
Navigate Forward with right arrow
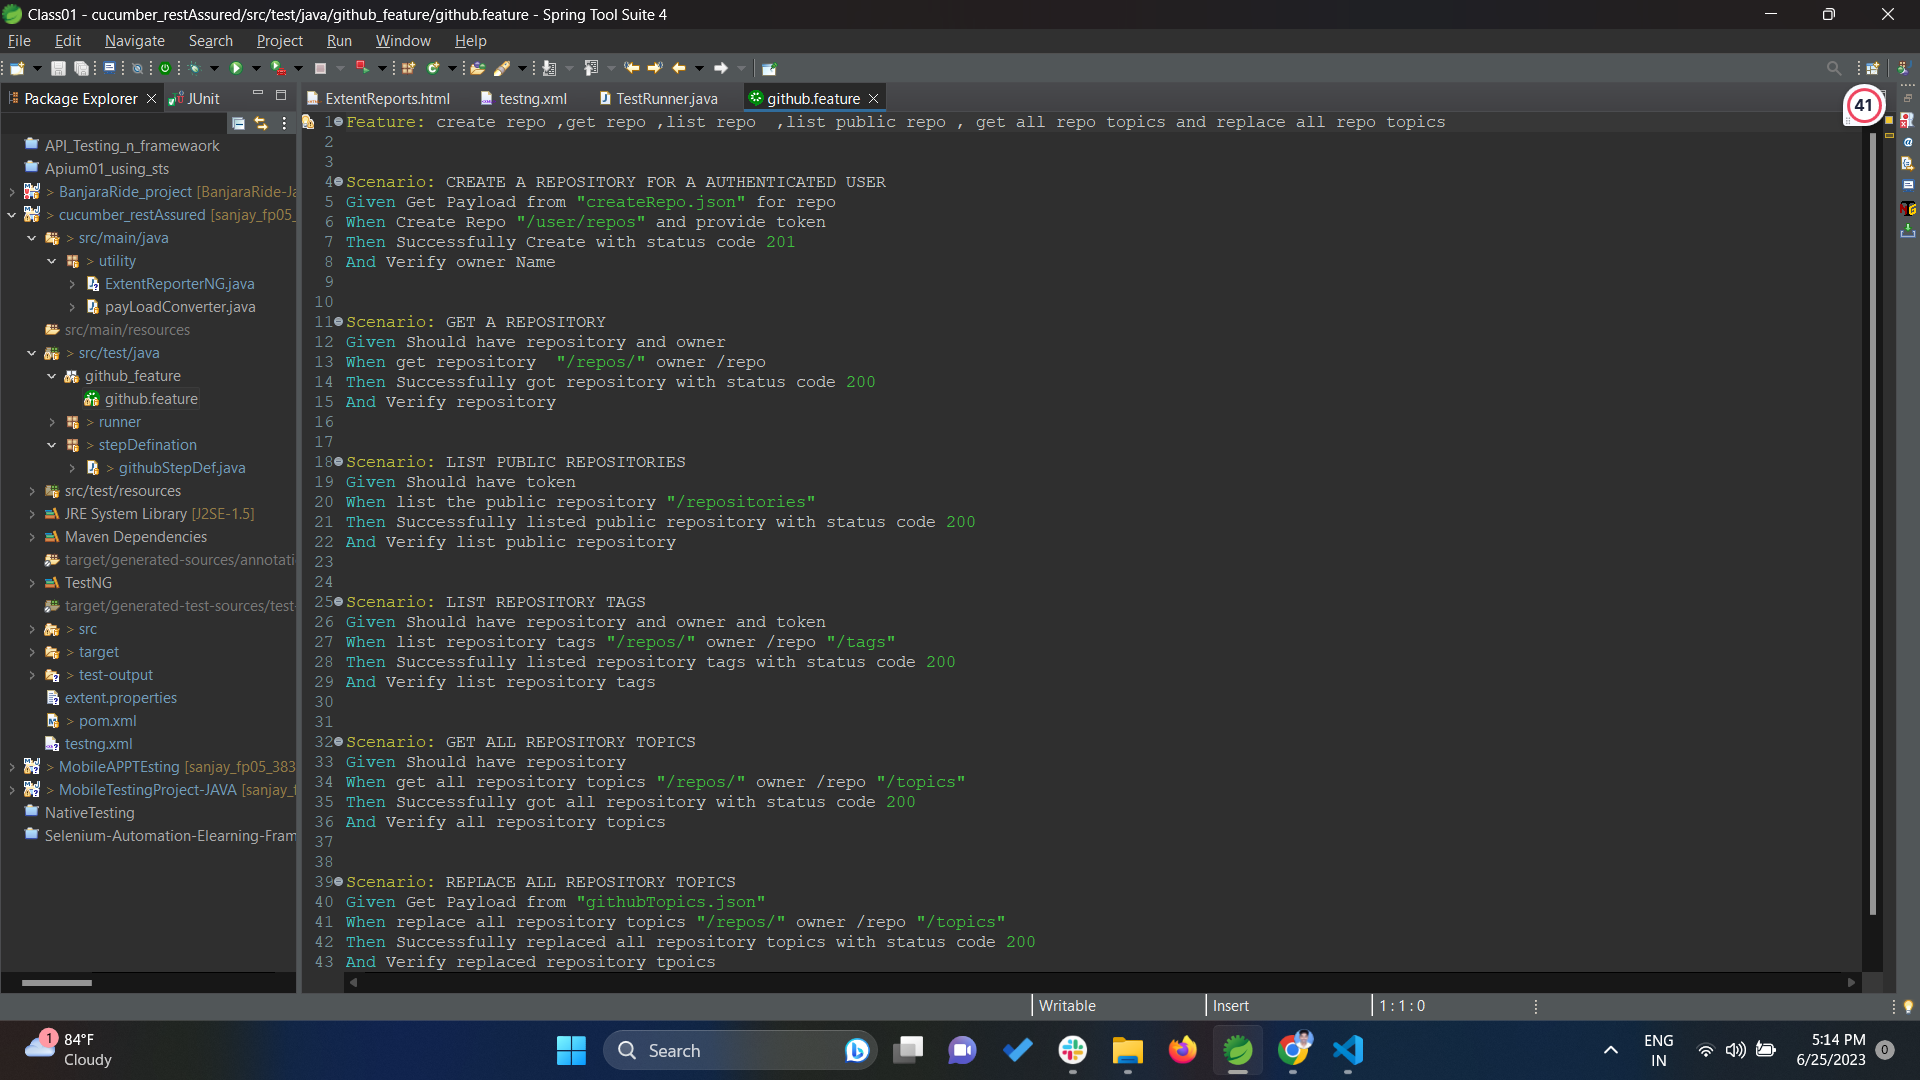(x=720, y=68)
